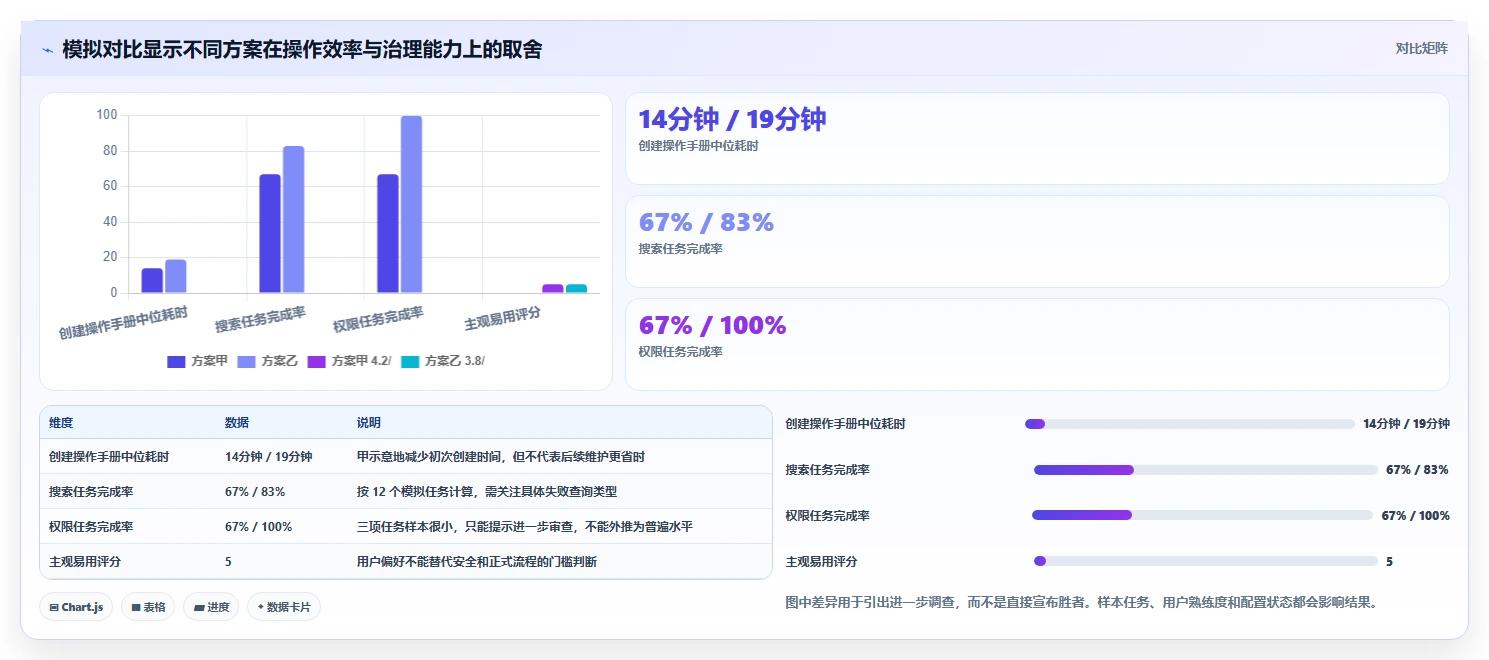Click progress value 67% / 83%
The width and height of the screenshot is (1489, 660).
1417,470
